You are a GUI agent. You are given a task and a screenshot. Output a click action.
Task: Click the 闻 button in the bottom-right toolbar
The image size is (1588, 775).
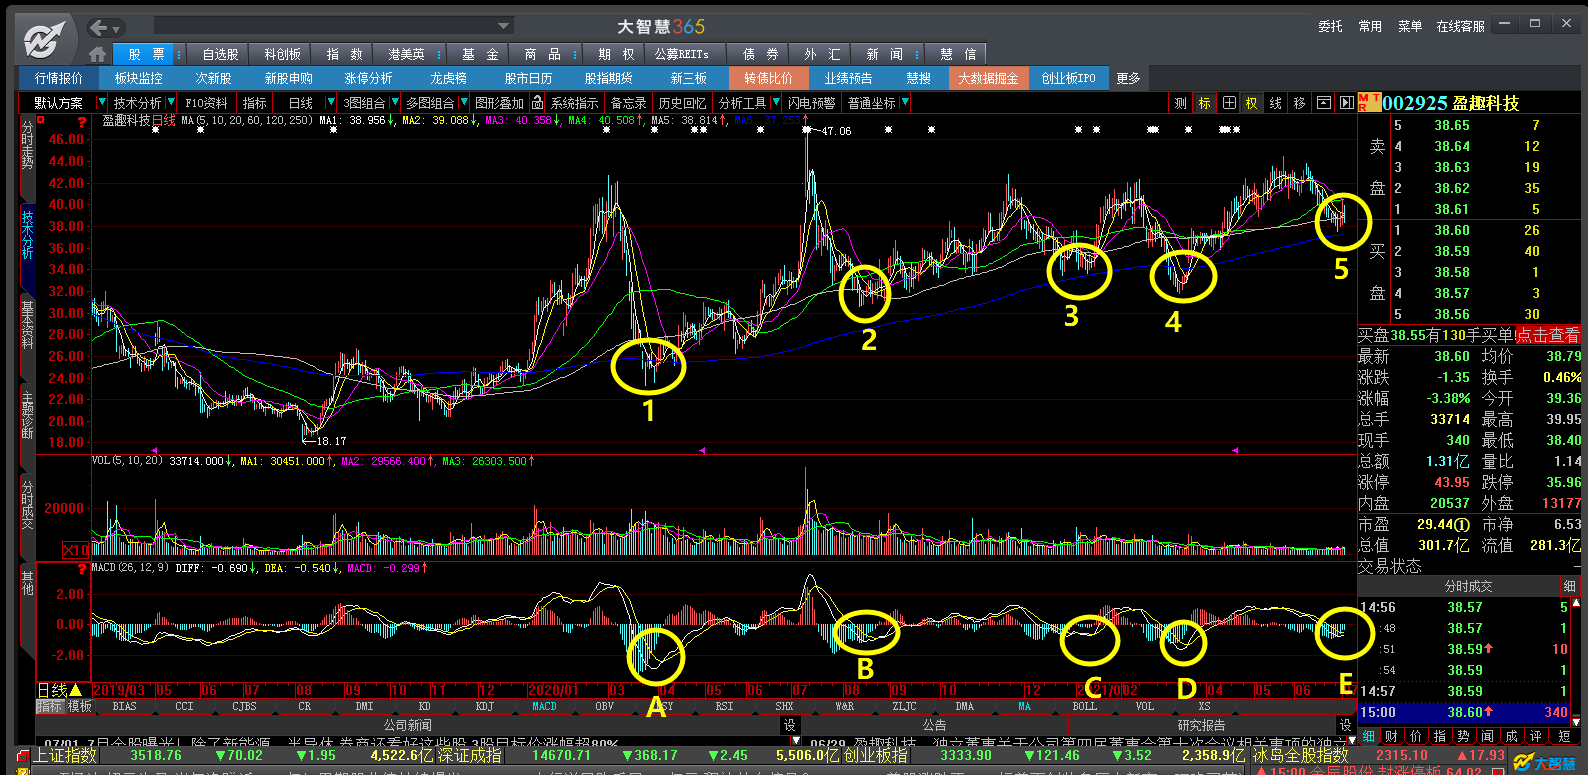1488,736
